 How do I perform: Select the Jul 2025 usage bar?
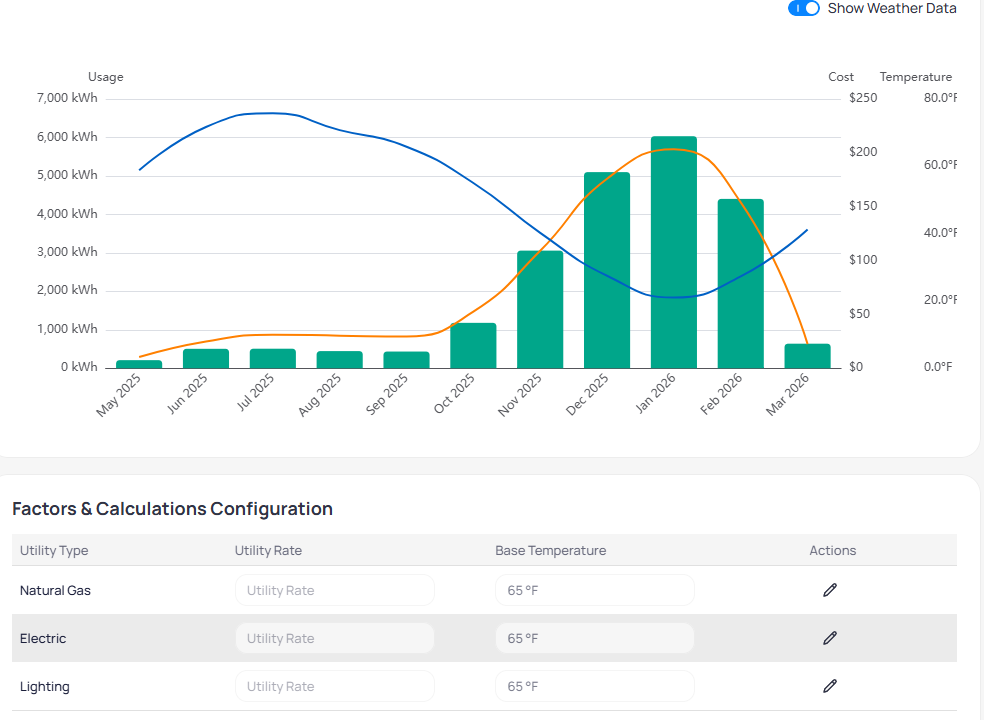(272, 358)
